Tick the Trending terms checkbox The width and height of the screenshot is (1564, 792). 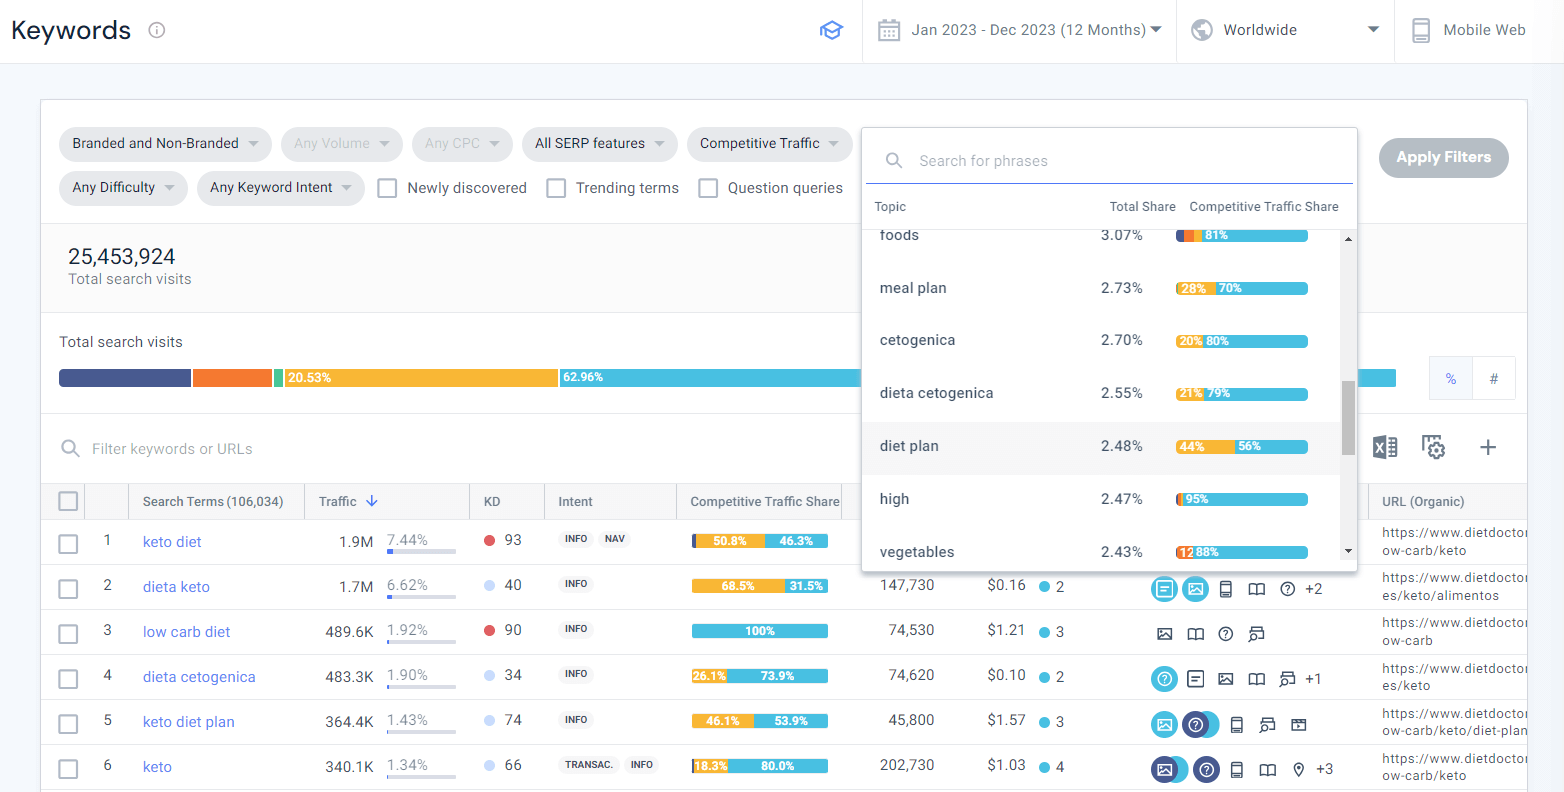pyautogui.click(x=556, y=188)
